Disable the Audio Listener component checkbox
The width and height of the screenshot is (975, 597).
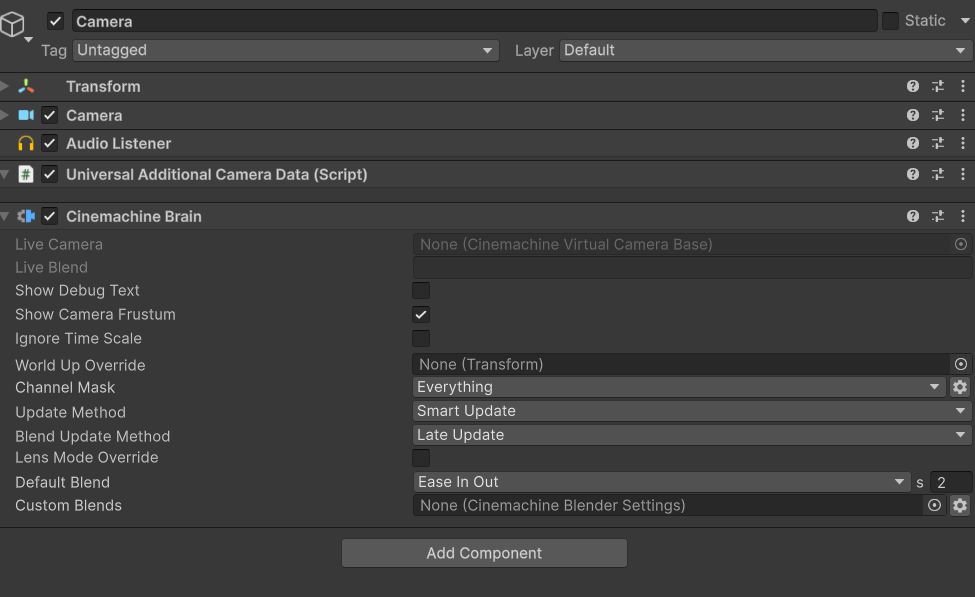point(49,144)
